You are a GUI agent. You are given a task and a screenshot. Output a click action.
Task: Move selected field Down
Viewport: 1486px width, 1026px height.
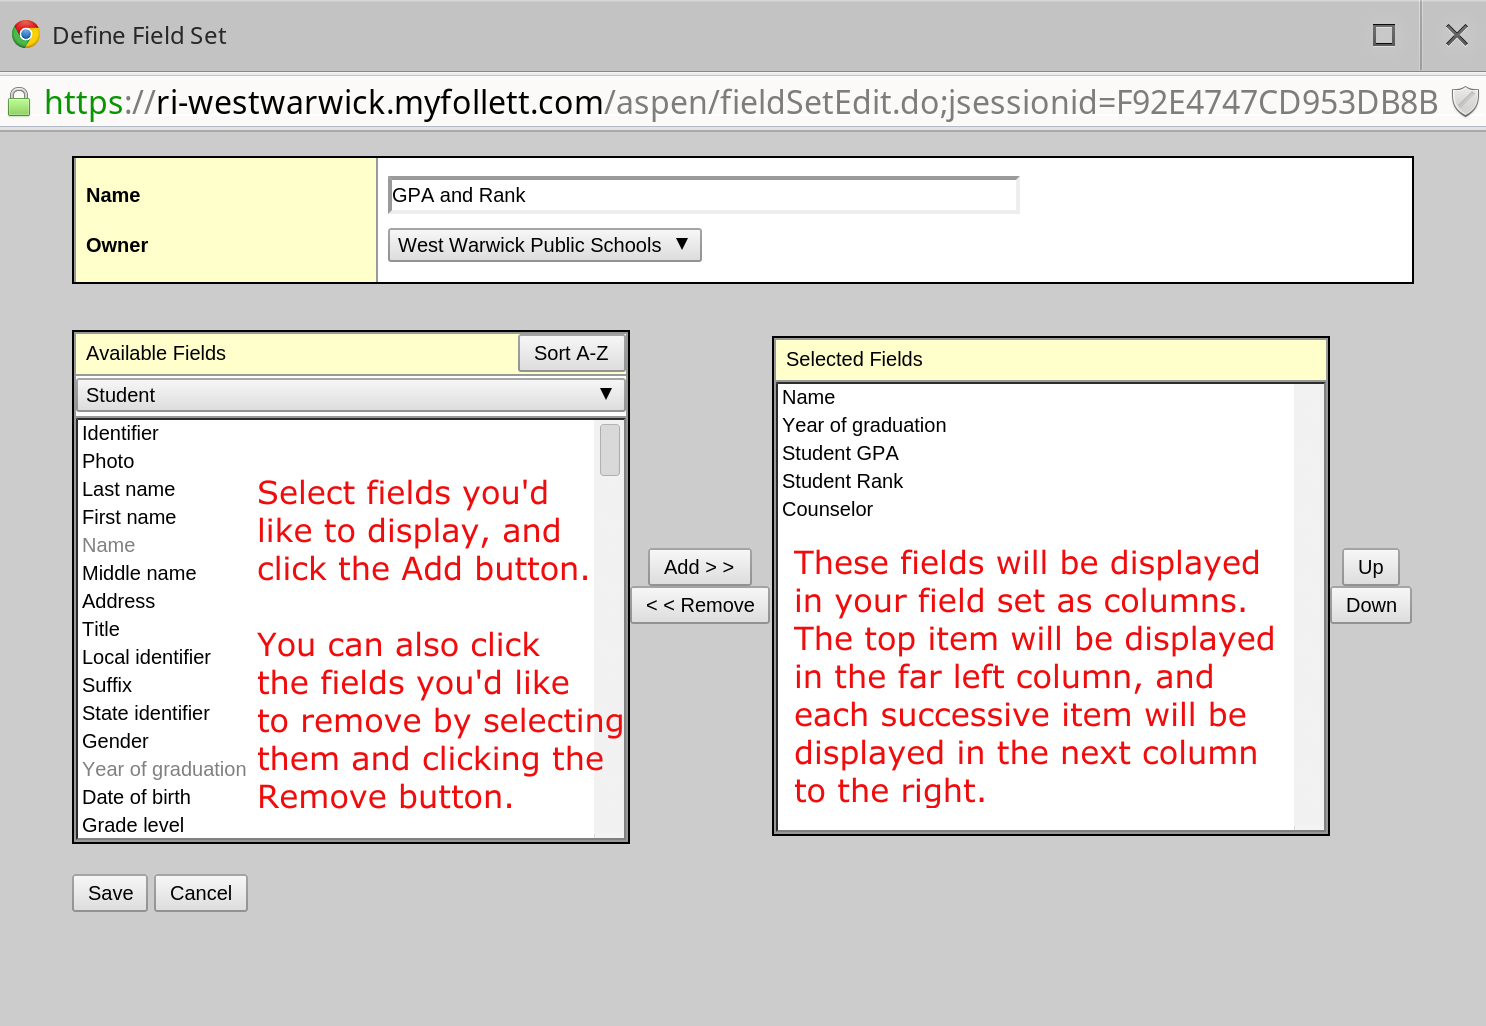coord(1371,605)
